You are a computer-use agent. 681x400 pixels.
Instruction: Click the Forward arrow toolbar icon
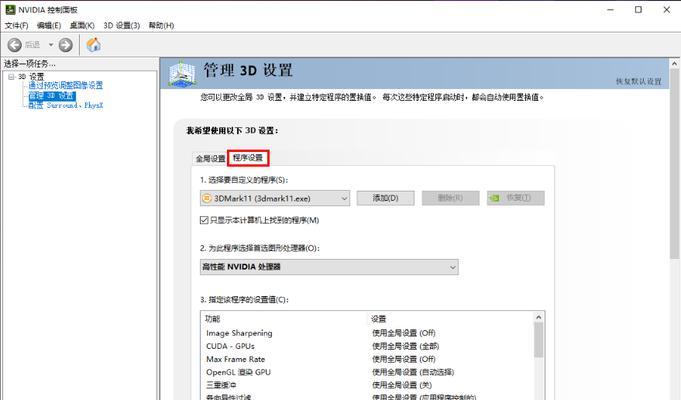click(x=66, y=45)
